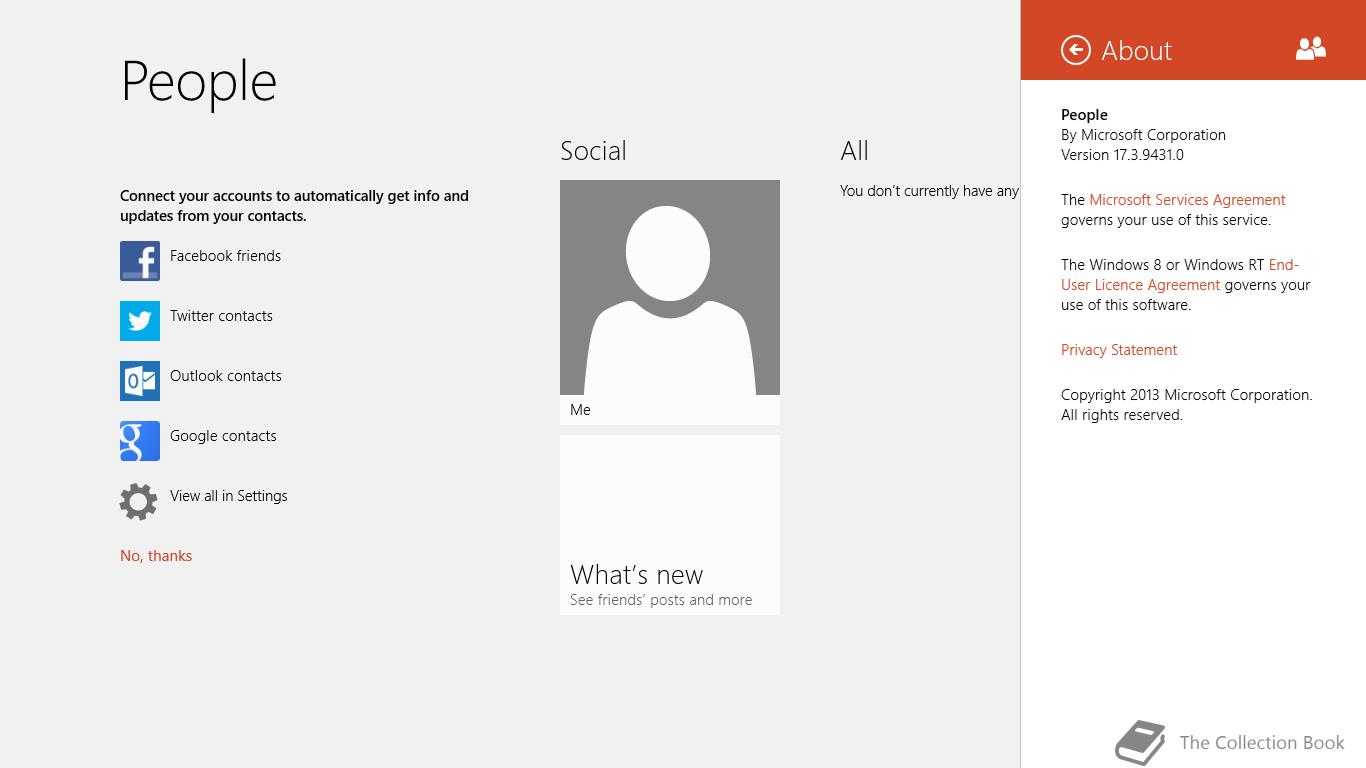Click the Facebook logo icon
The image size is (1366, 768).
(x=140, y=261)
